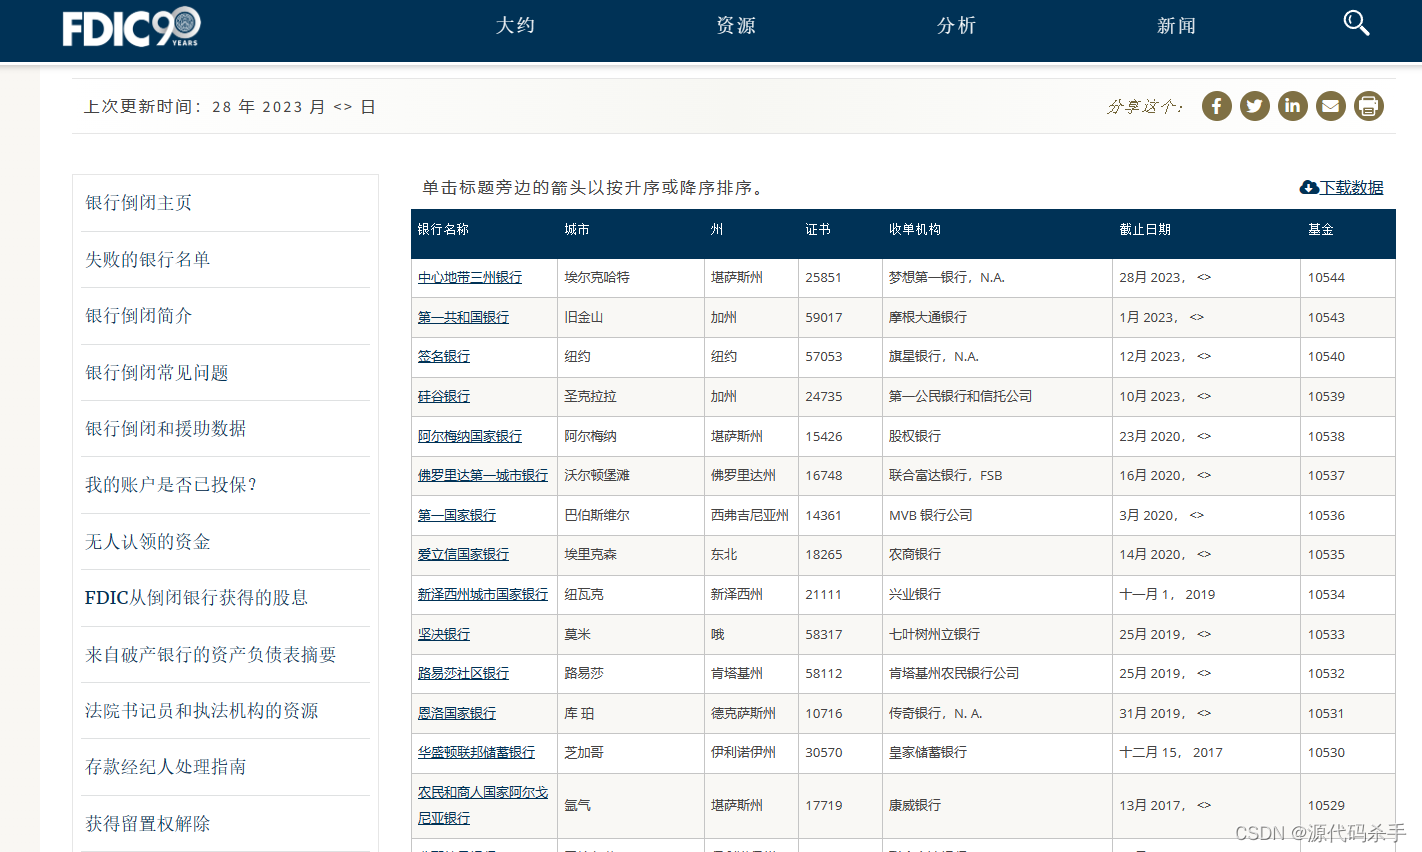Open the search magnifier icon
Viewport: 1422px width, 852px height.
click(x=1356, y=23)
